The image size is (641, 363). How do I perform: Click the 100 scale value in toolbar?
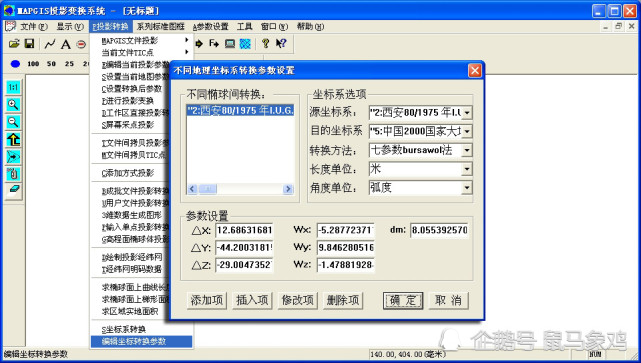33,64
